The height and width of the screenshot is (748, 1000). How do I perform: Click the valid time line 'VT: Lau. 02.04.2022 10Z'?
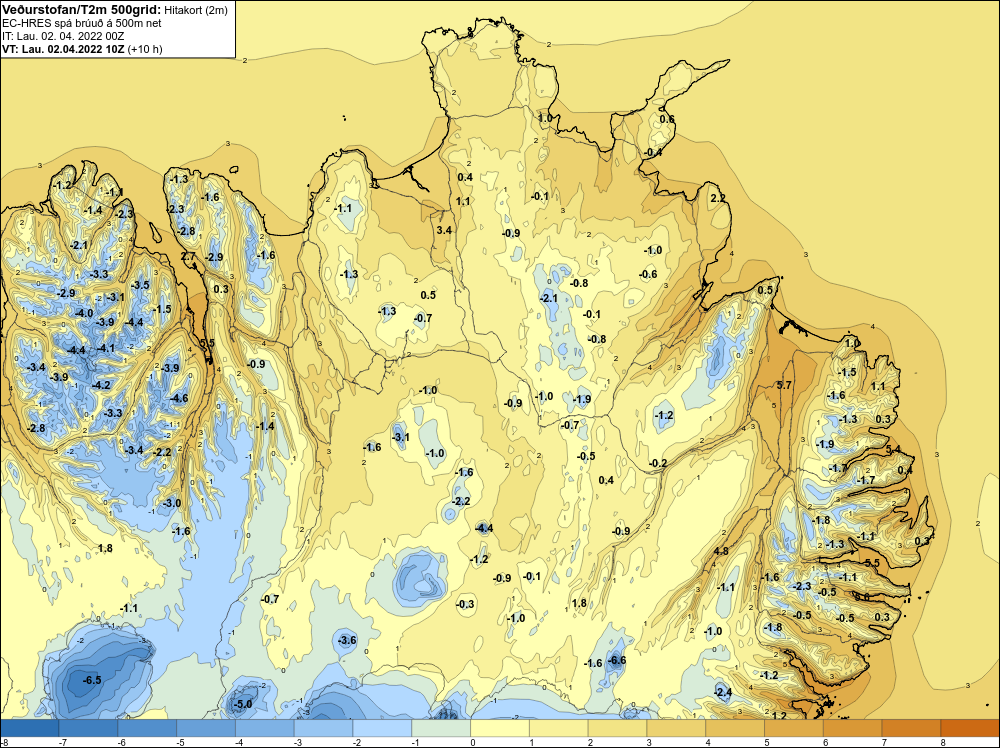[64, 49]
